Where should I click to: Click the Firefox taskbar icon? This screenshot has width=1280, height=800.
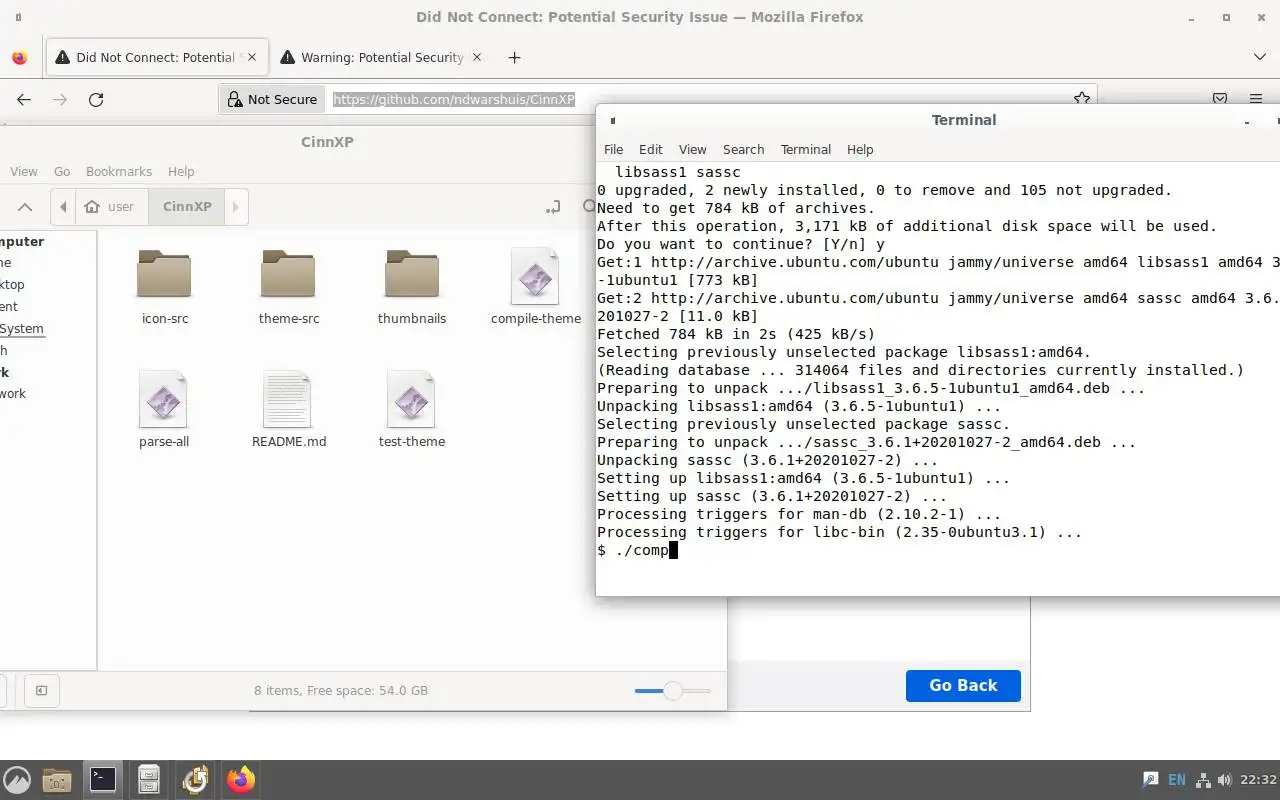pyautogui.click(x=241, y=780)
